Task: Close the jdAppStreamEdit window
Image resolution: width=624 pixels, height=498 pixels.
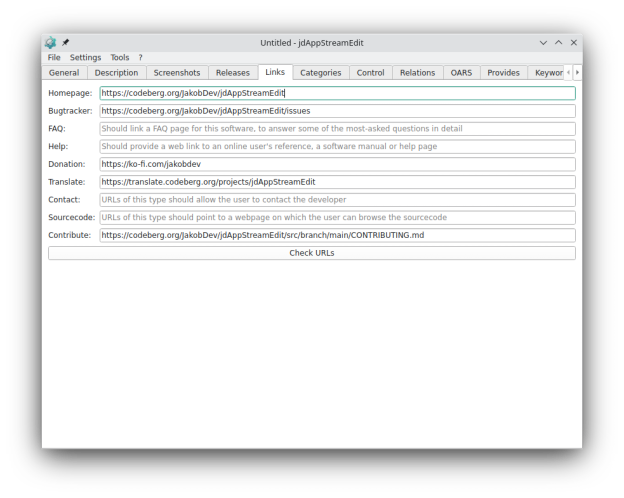Action: point(573,43)
